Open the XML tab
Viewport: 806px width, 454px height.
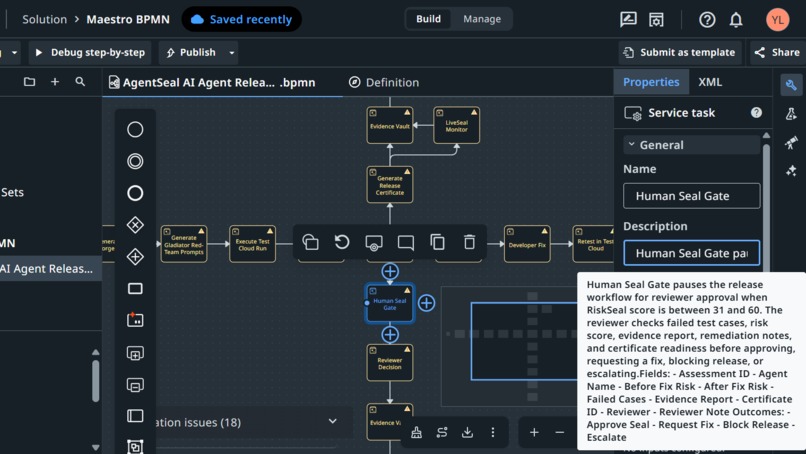point(710,82)
